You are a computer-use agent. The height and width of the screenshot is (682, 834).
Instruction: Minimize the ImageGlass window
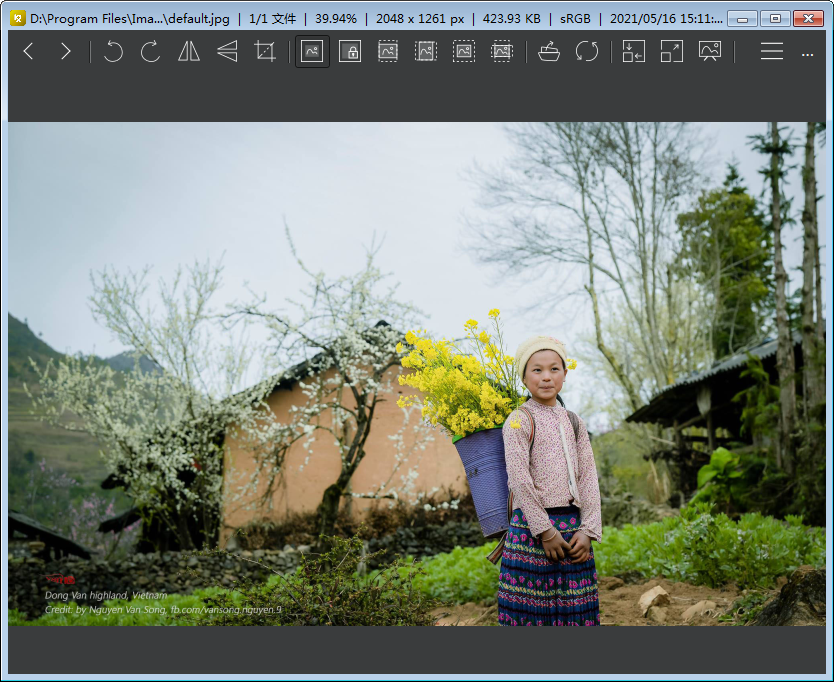point(742,19)
